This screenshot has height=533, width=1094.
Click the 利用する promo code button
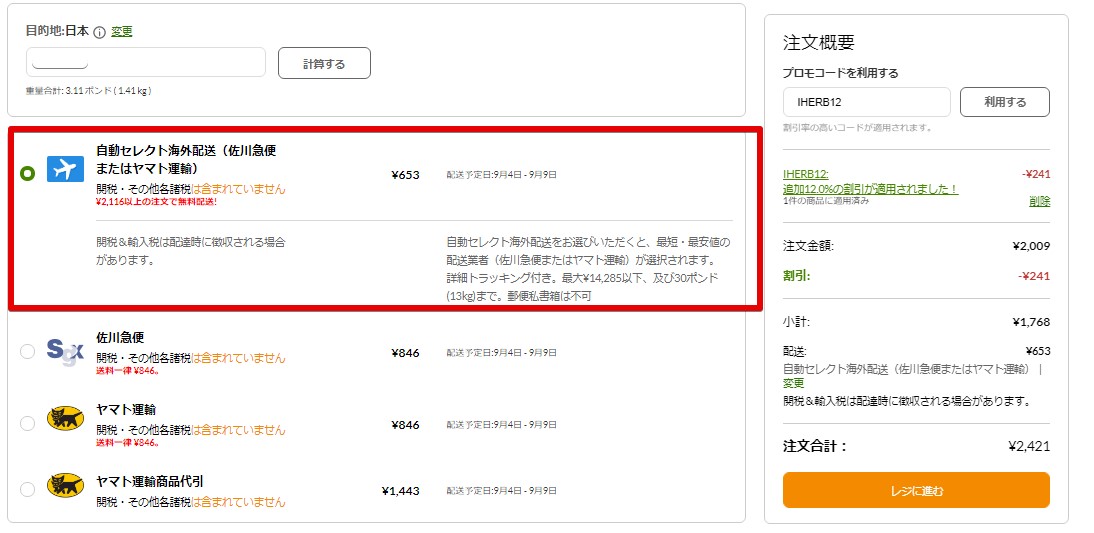click(x=1004, y=102)
